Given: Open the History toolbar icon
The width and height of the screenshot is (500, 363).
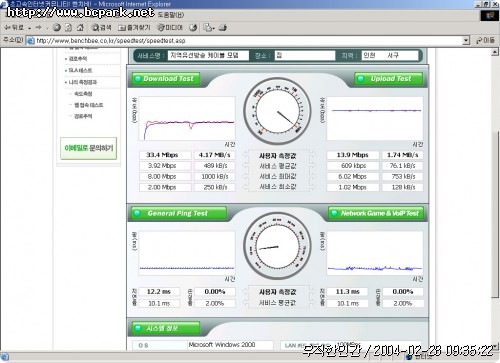Looking at the screenshot, I should tap(193, 28).
